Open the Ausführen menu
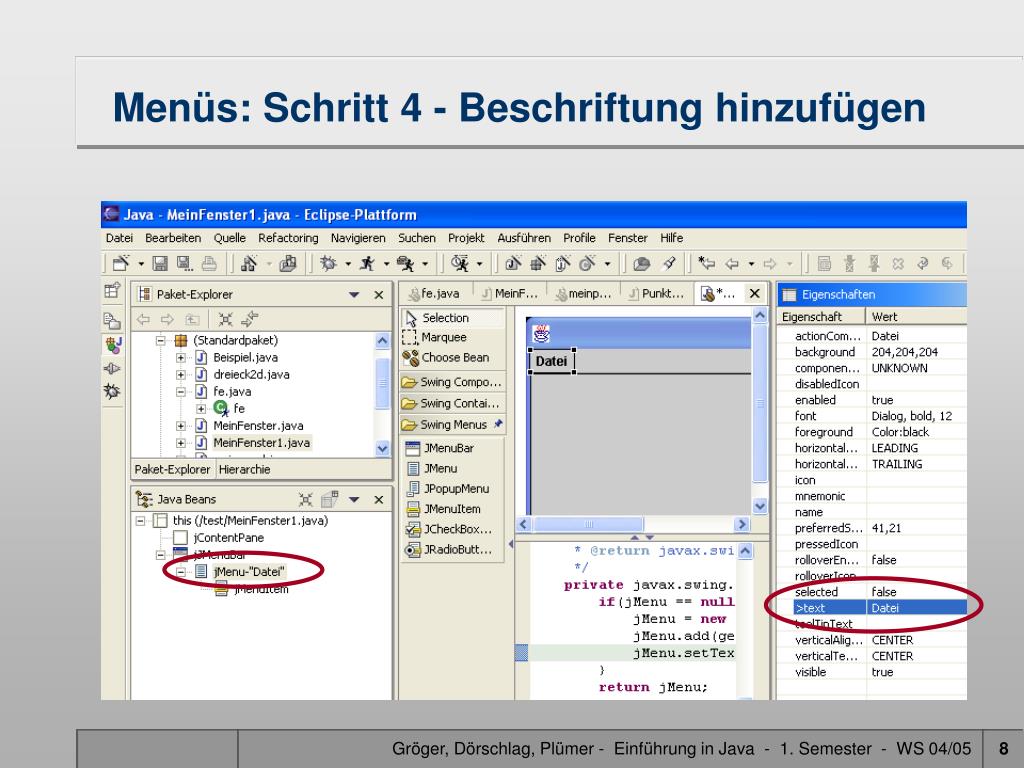 click(x=524, y=238)
